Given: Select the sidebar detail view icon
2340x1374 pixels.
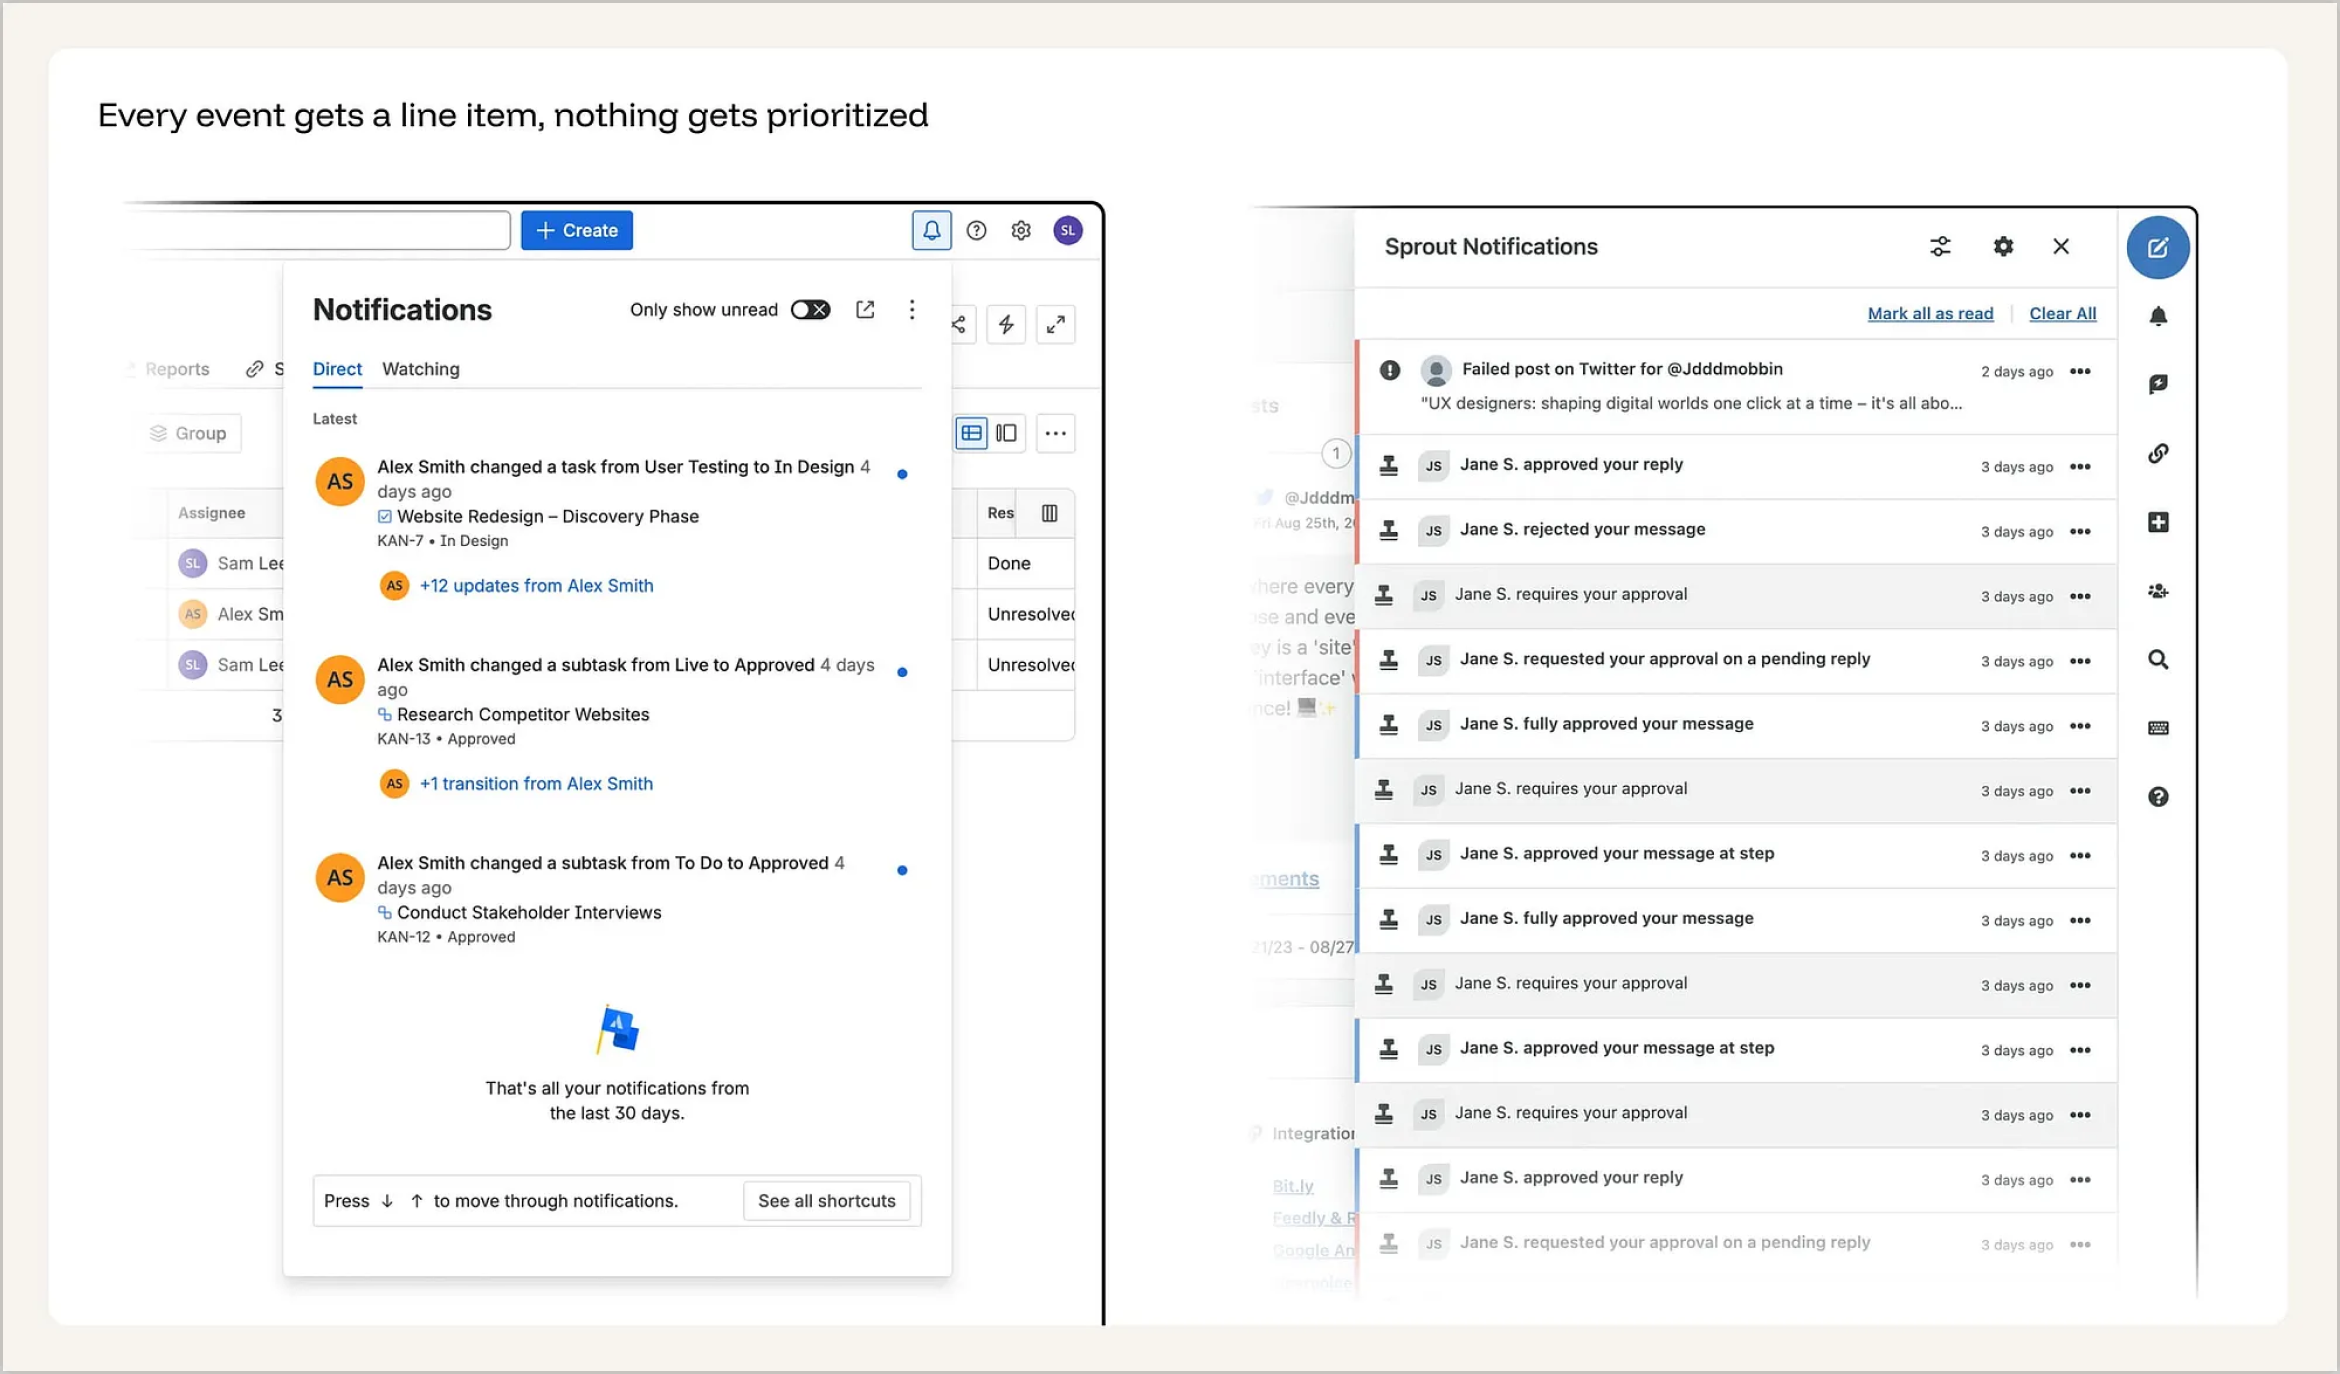Looking at the screenshot, I should click(1006, 433).
